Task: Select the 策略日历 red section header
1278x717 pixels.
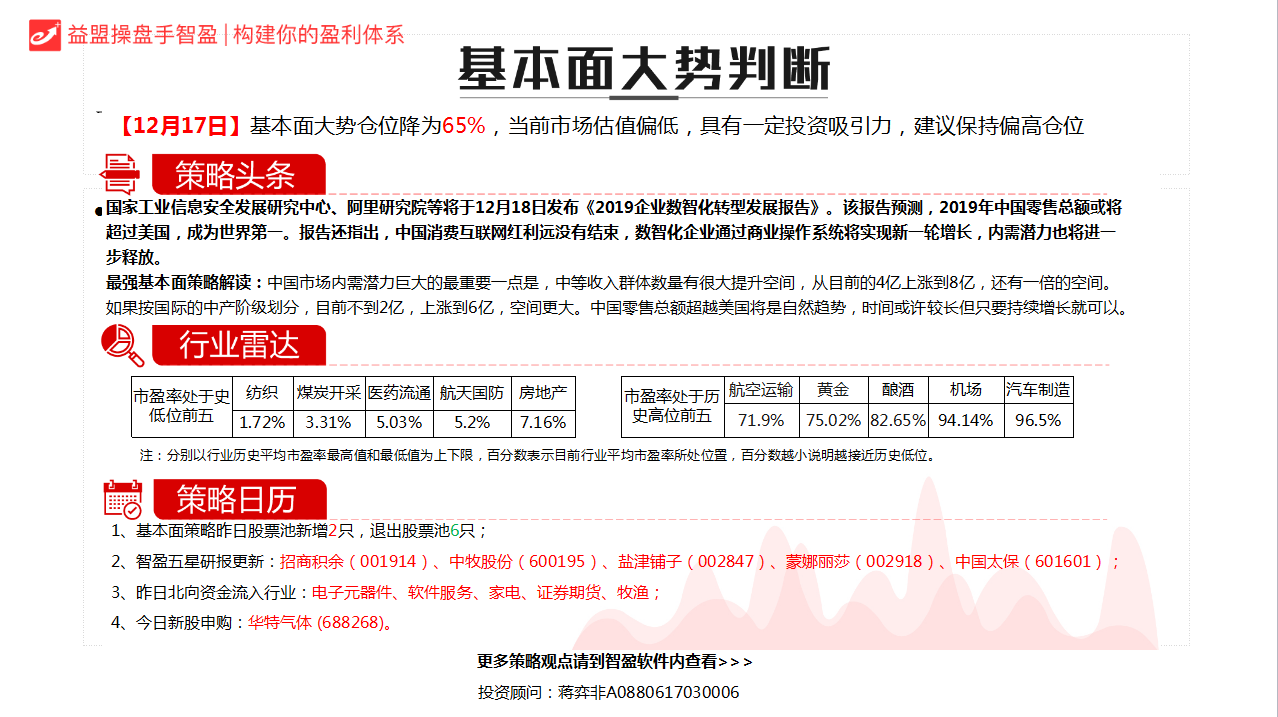Action: [x=237, y=499]
